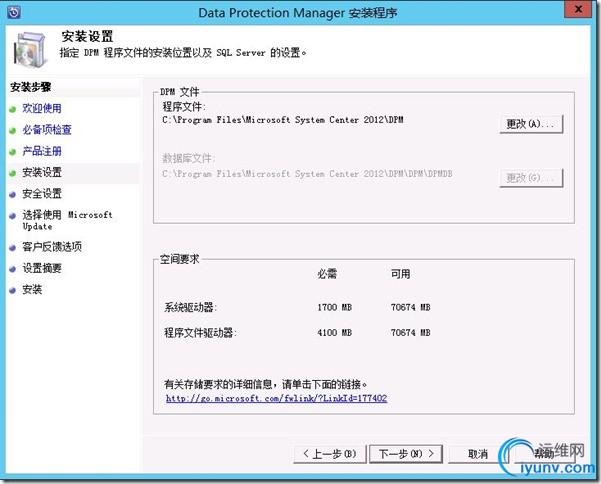This screenshot has height=484, width=601.
Task: Open help with 帮助 button
Action: tap(545, 454)
